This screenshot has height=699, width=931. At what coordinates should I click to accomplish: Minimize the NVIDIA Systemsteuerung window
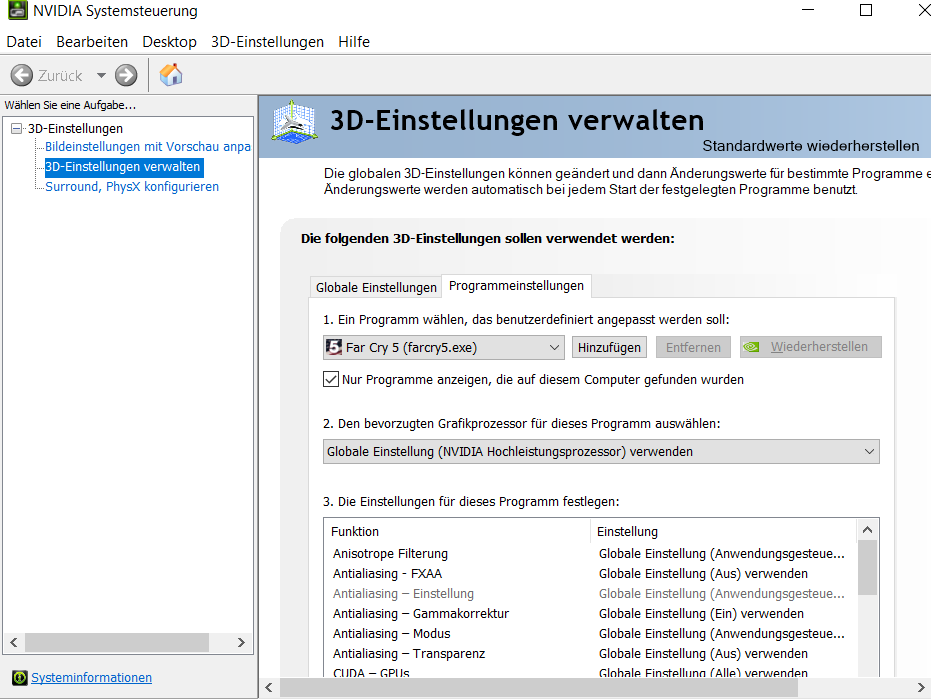tap(808, 10)
